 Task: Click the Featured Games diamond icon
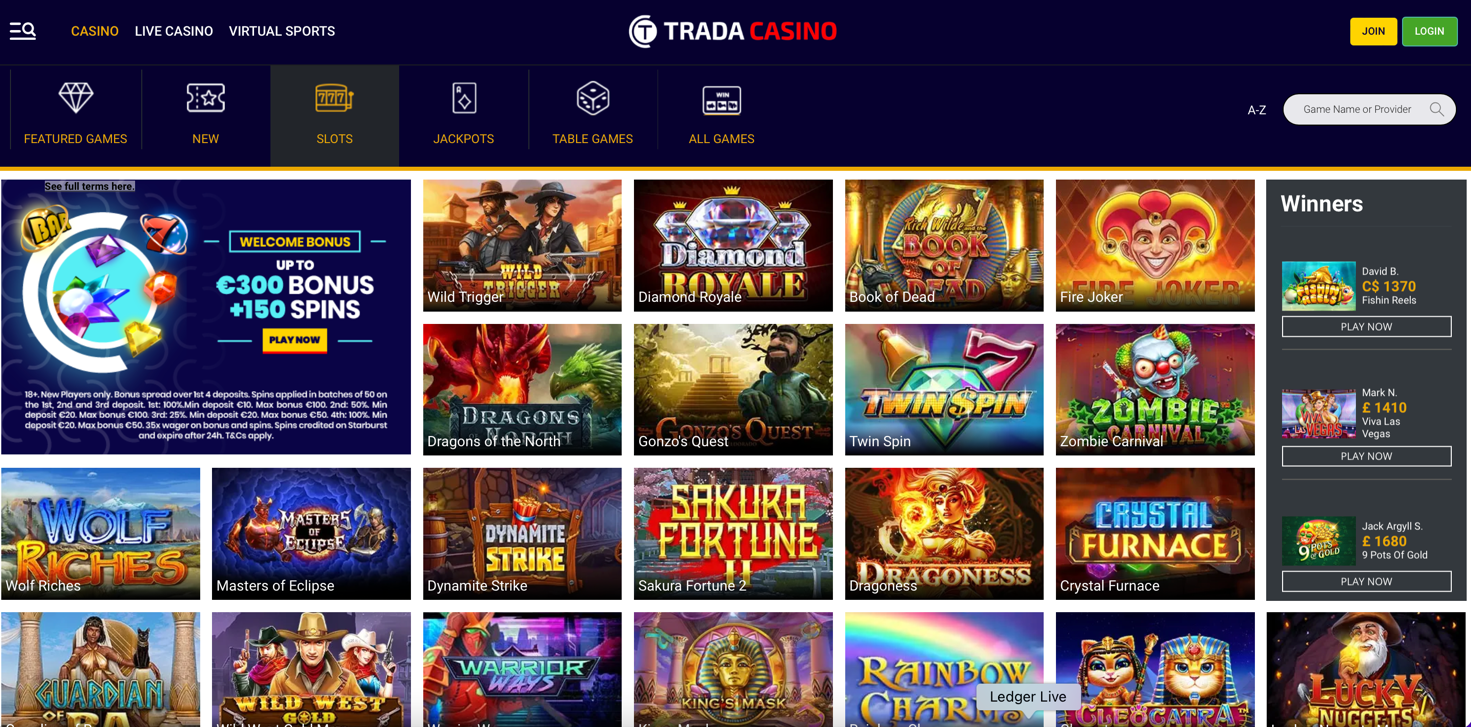coord(76,98)
